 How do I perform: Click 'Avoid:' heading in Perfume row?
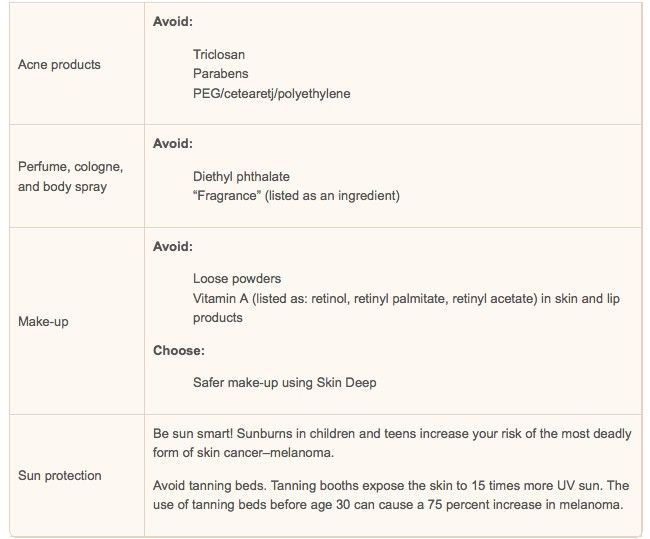[173, 143]
